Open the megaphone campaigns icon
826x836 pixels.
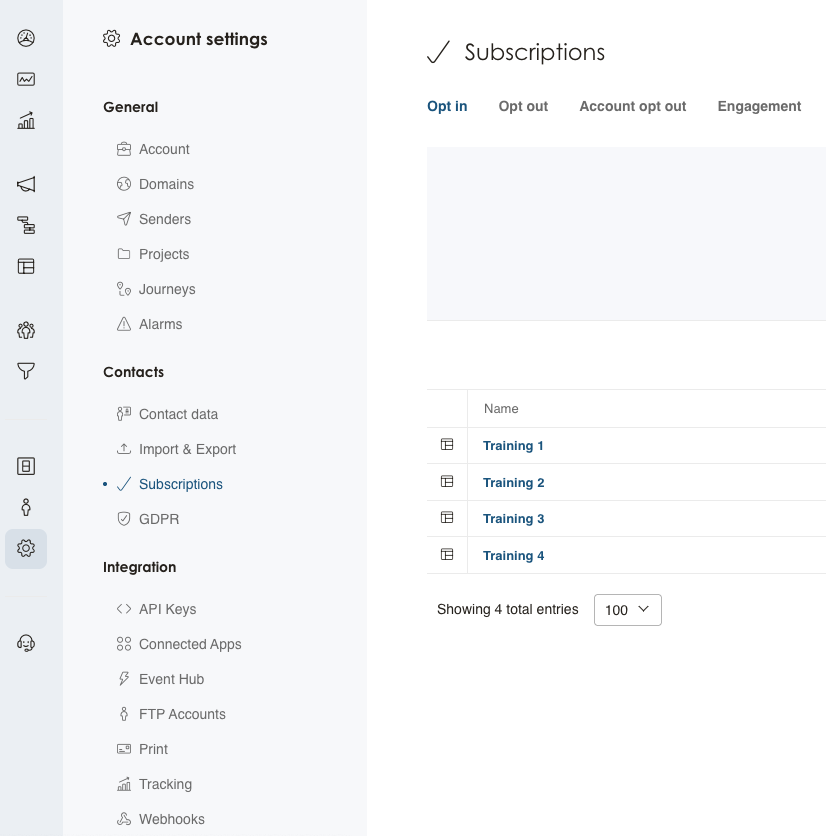coord(26,184)
